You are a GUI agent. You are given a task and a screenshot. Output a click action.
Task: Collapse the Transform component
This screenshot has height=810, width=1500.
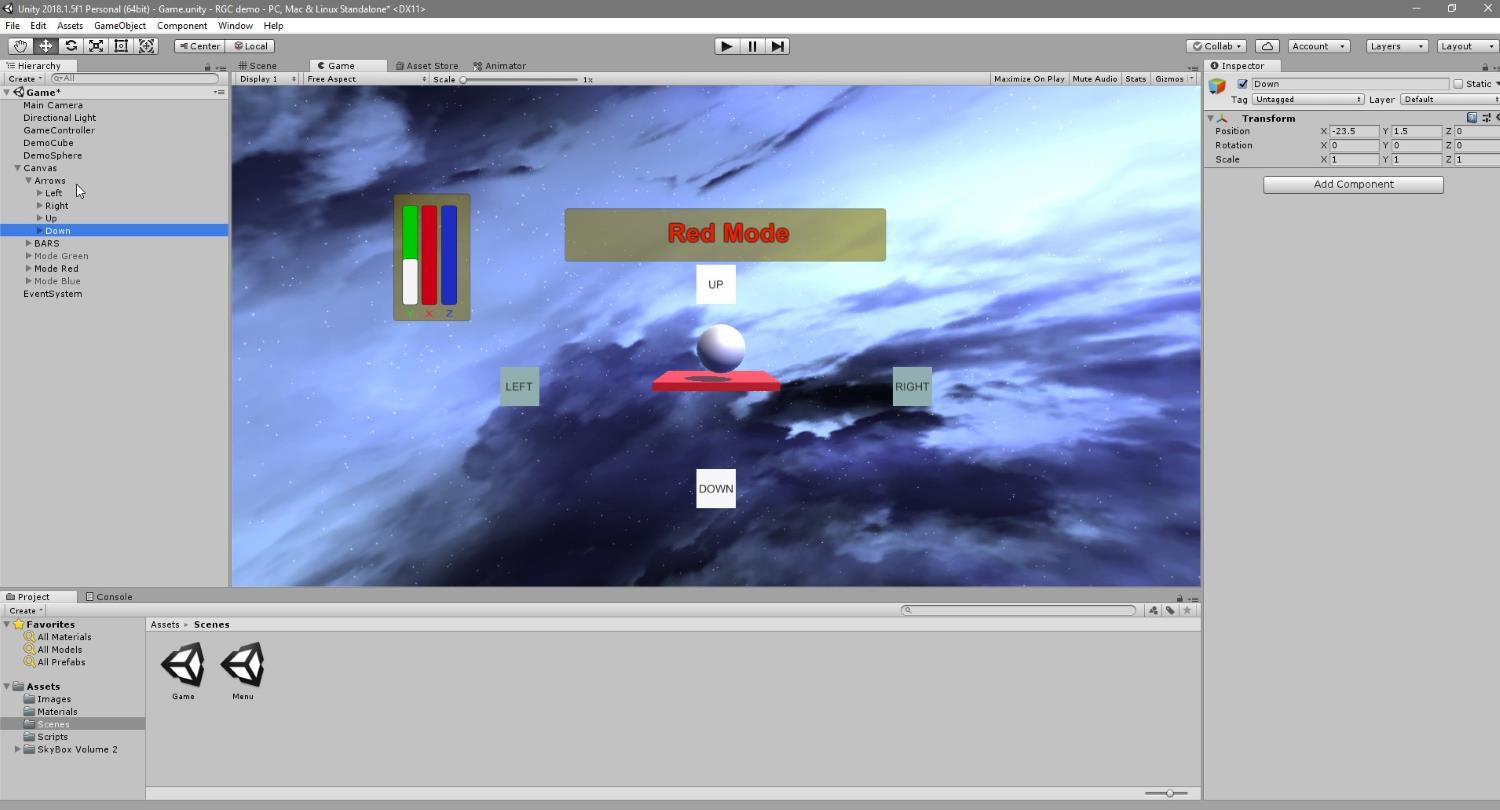1211,118
